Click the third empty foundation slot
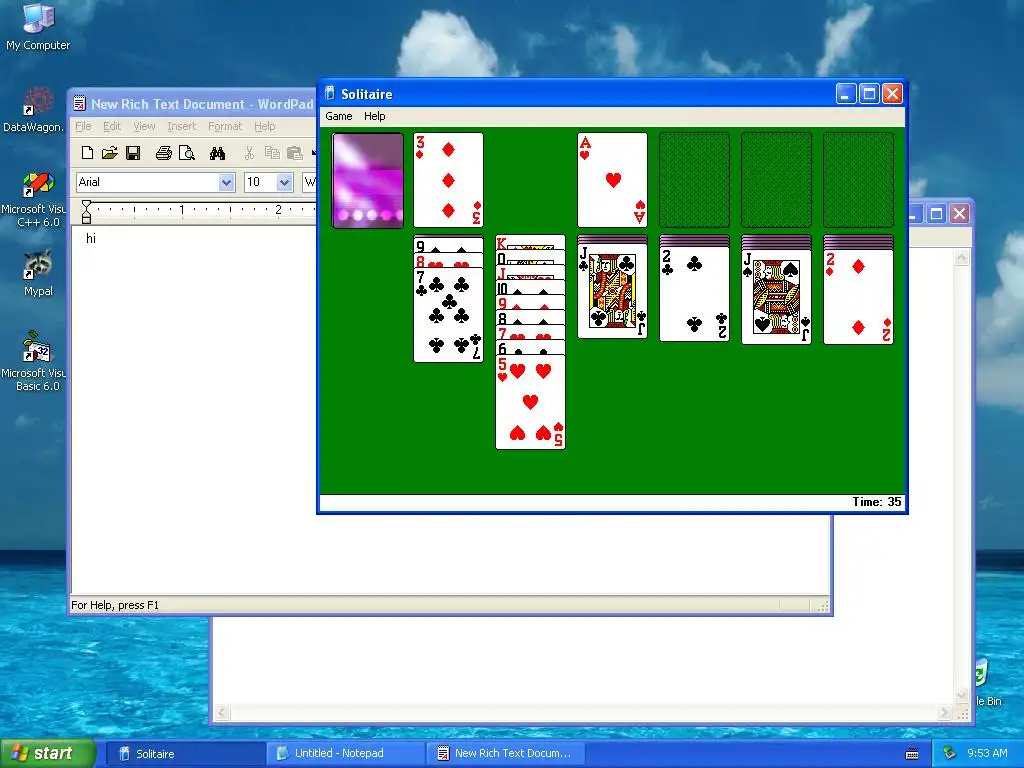Screen dimensions: 1024x768 pos(776,180)
